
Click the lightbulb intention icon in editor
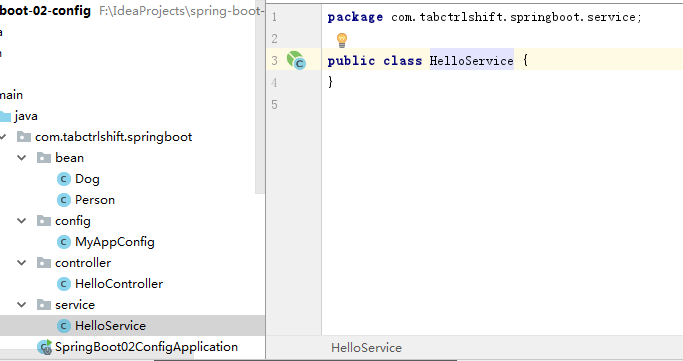[342, 40]
